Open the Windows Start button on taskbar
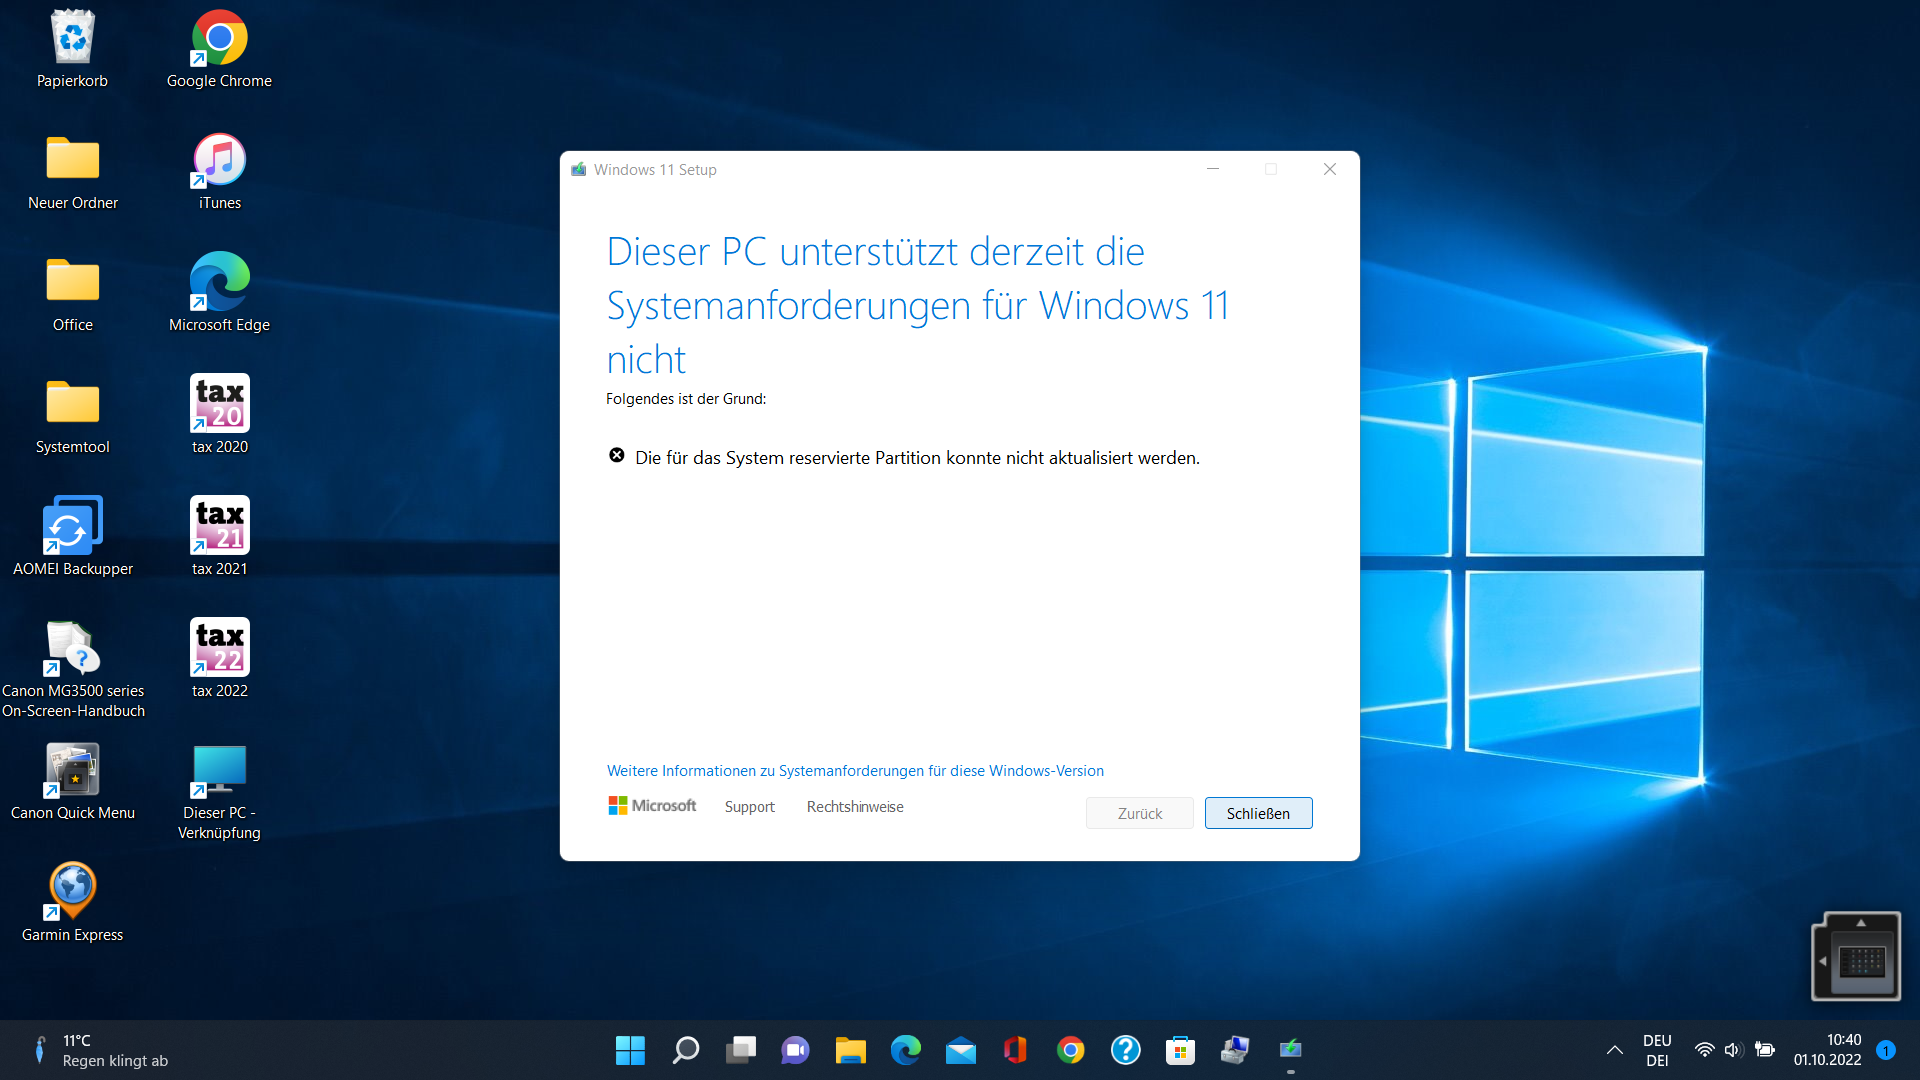 click(630, 1050)
